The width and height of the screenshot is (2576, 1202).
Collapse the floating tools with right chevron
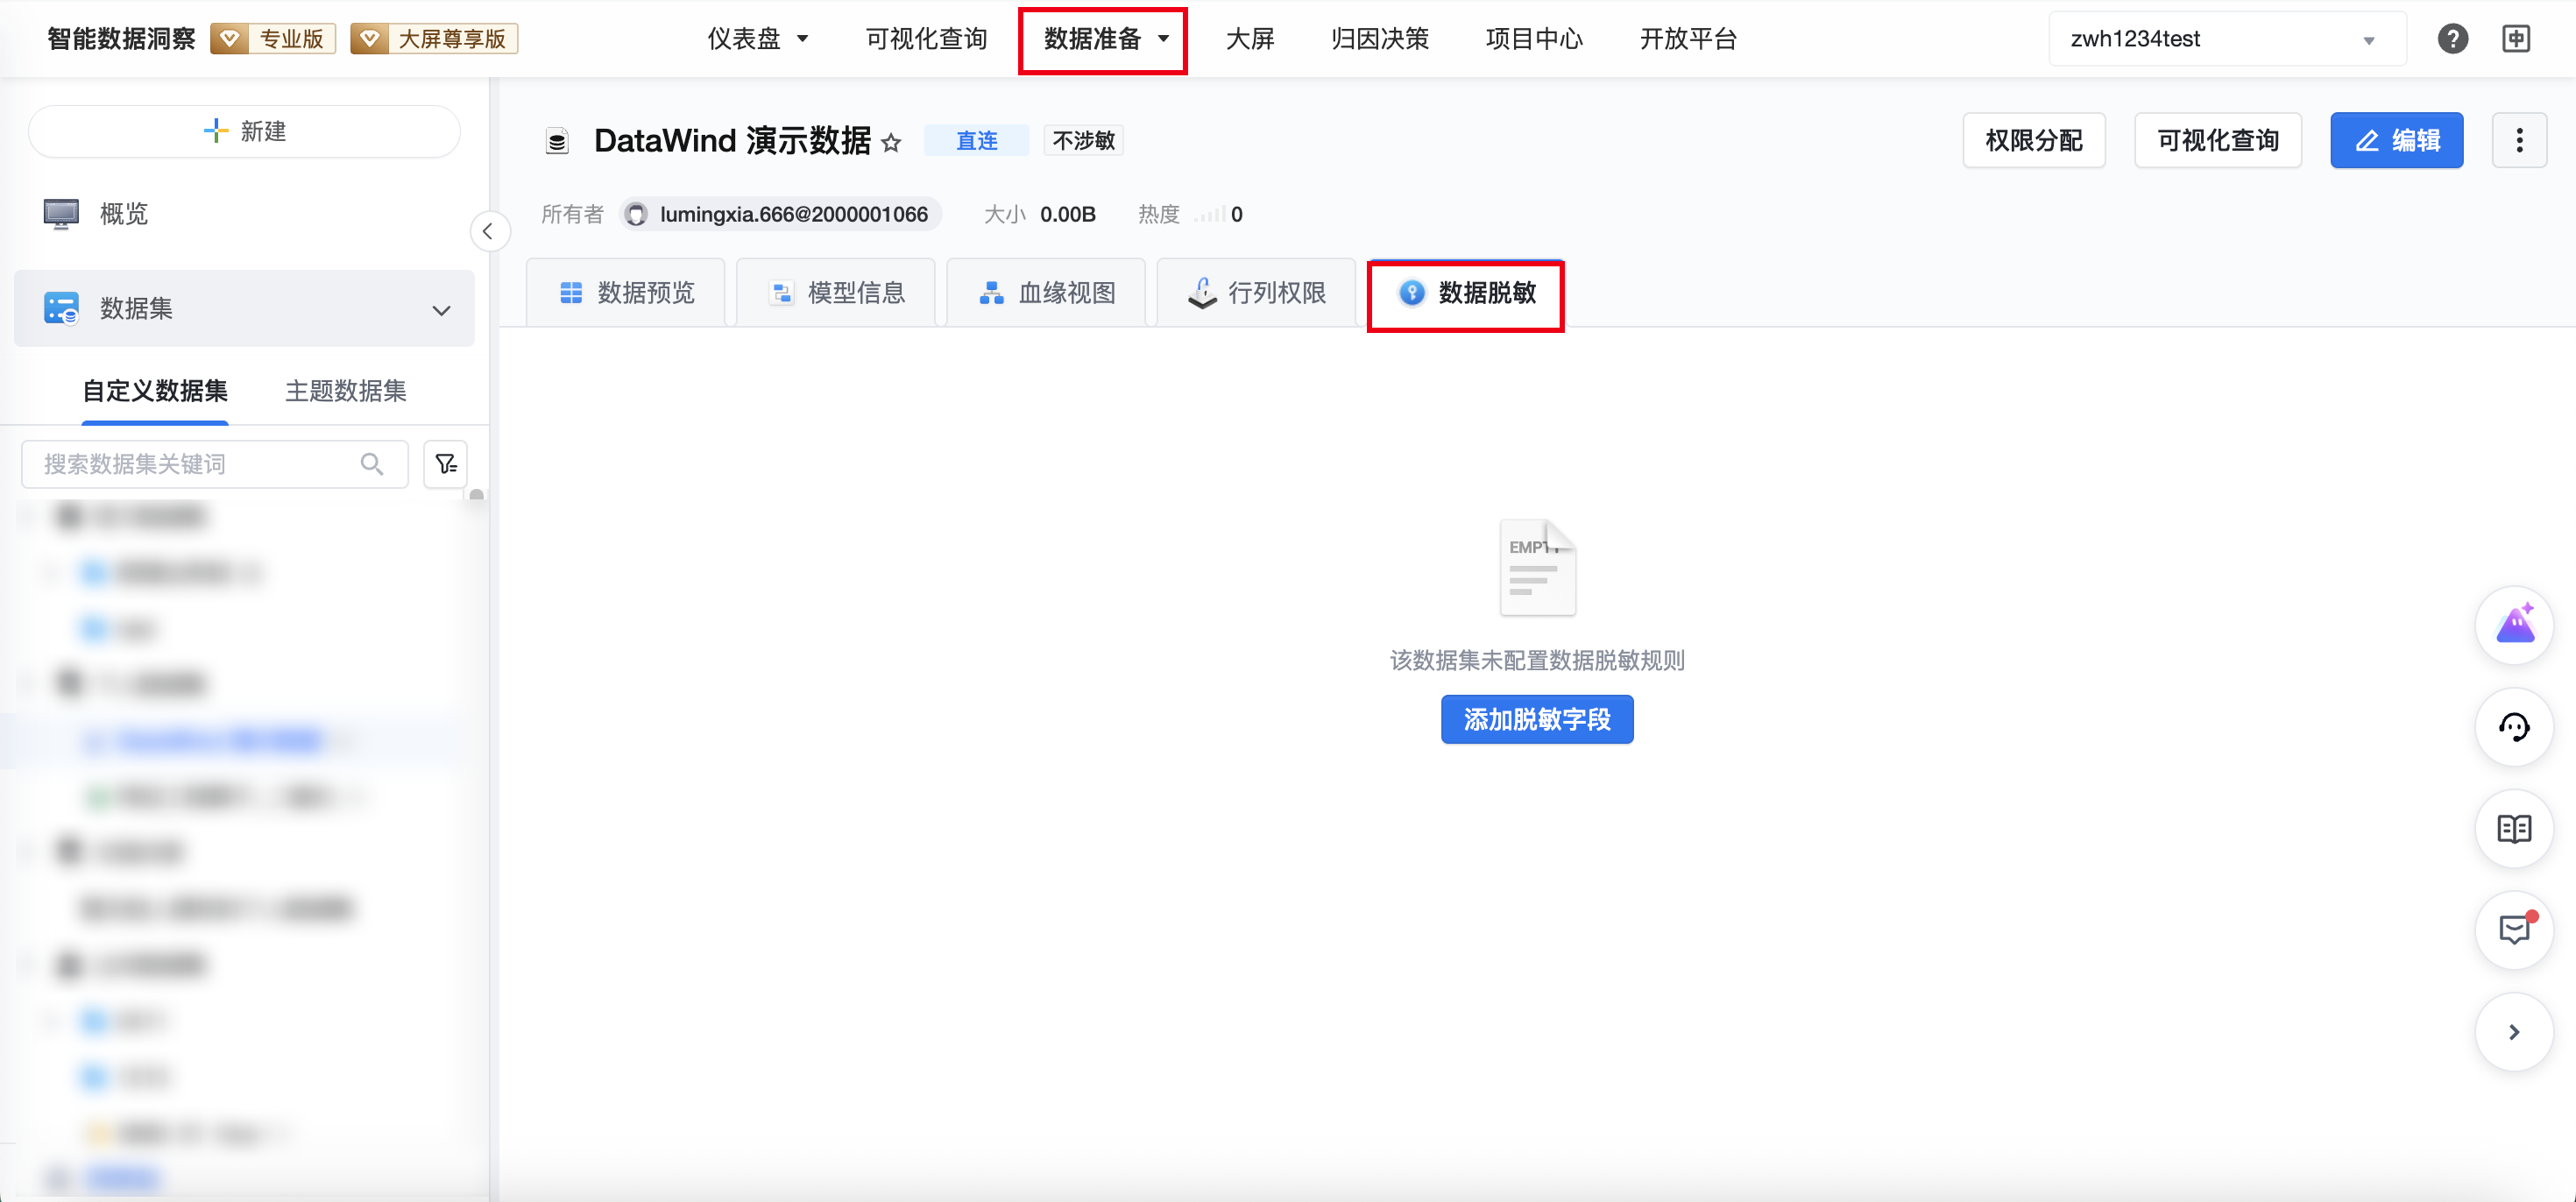2514,1032
